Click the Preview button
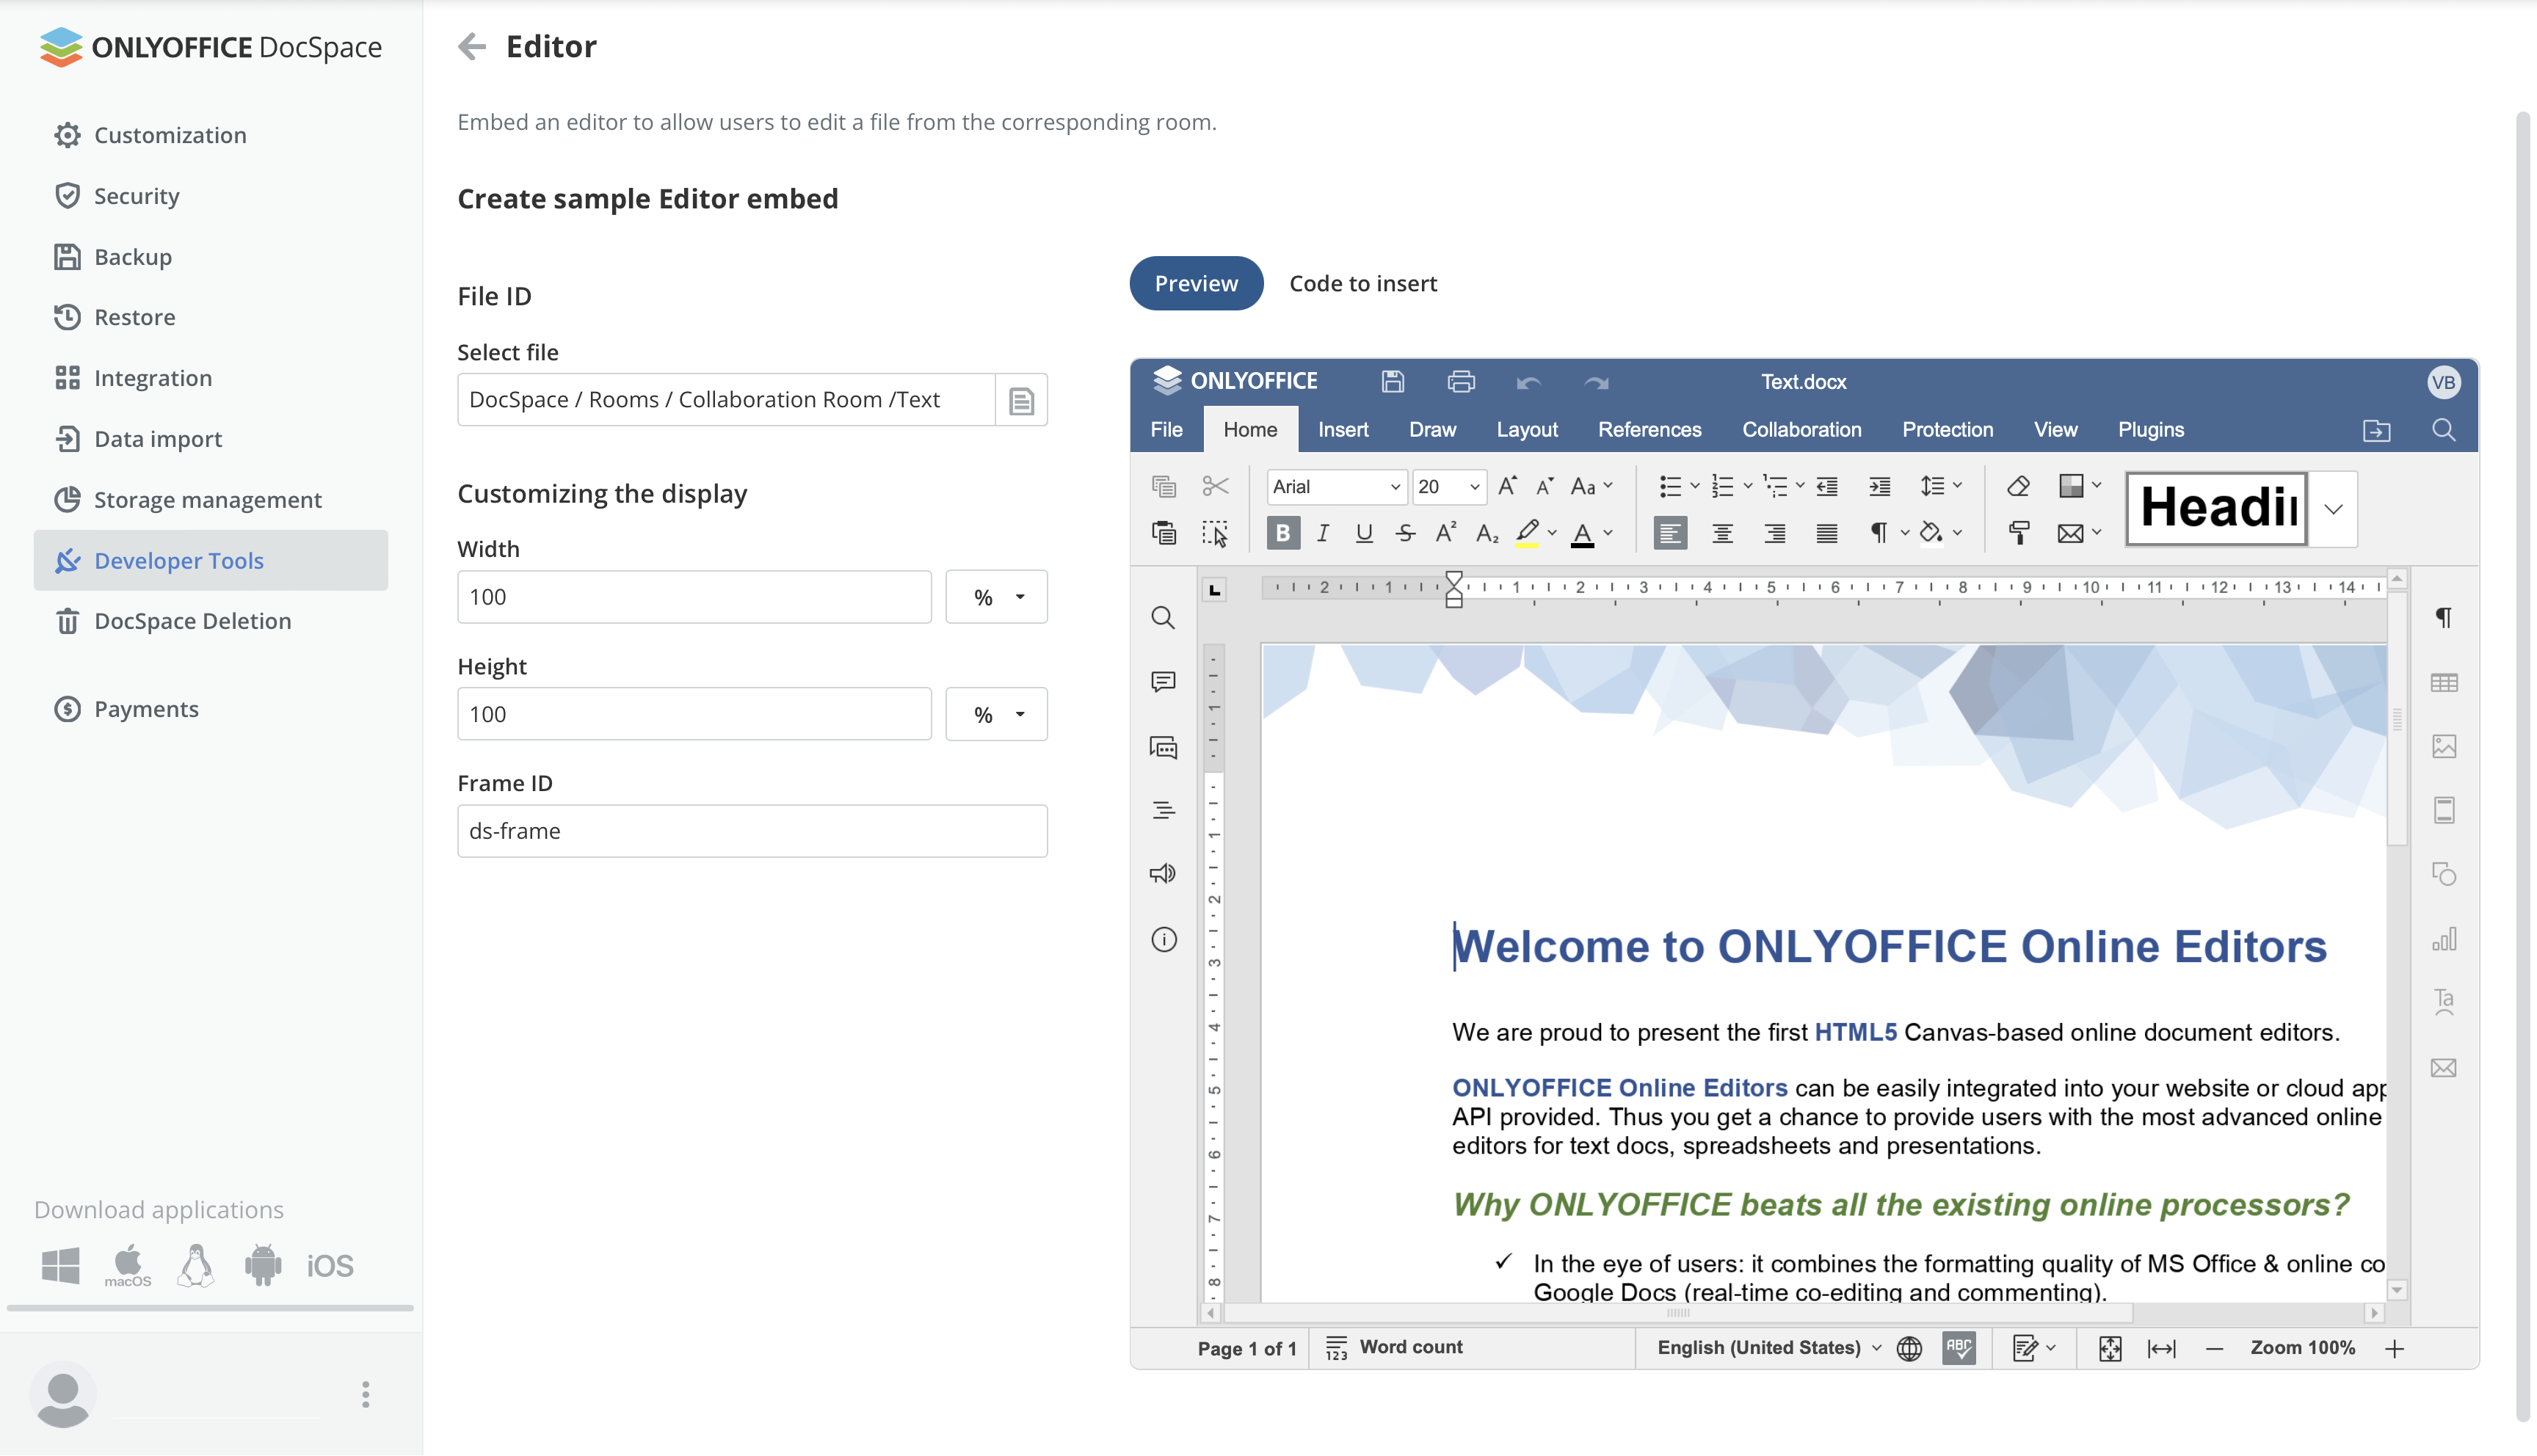 (x=1196, y=283)
